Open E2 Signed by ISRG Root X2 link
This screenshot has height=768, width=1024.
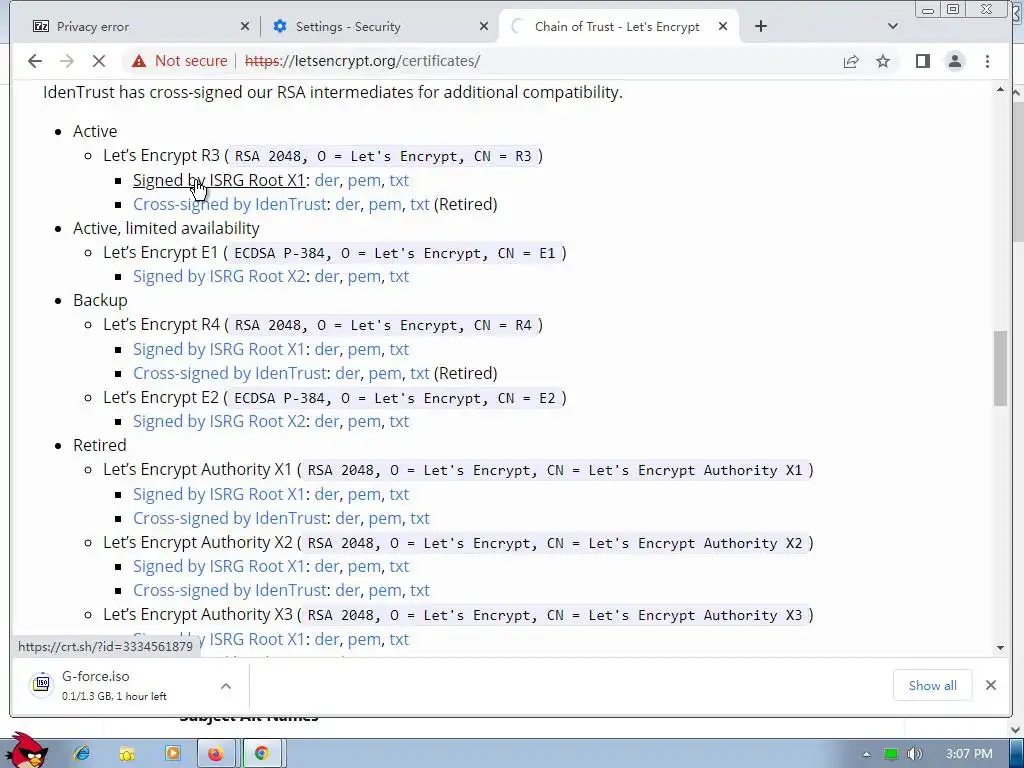click(x=219, y=421)
